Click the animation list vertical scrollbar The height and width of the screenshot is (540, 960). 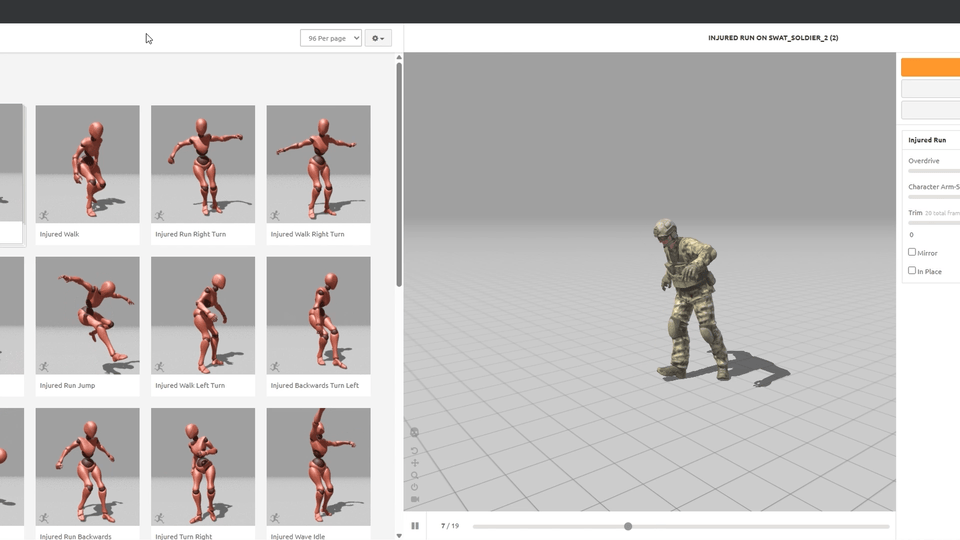(x=399, y=175)
